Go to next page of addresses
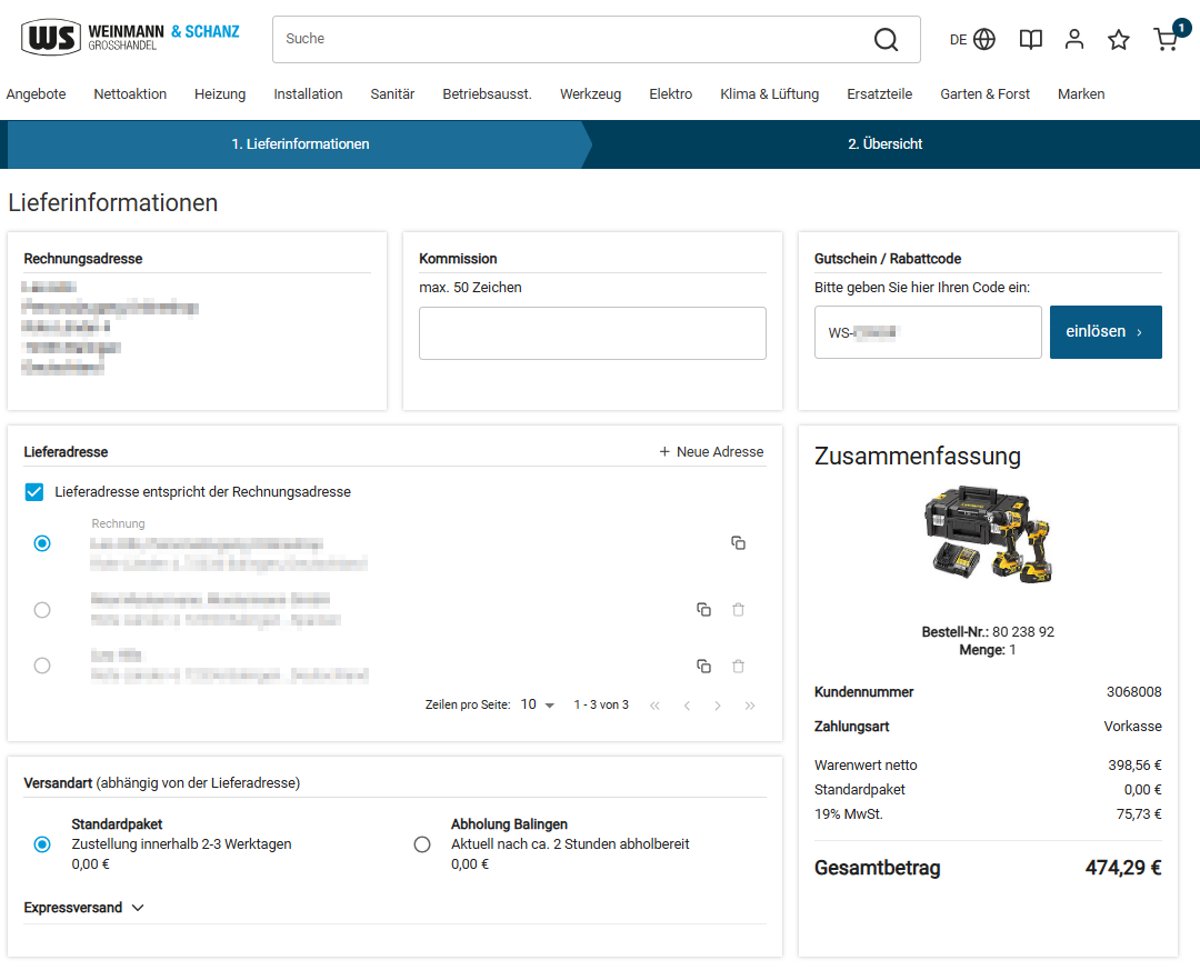 point(718,705)
